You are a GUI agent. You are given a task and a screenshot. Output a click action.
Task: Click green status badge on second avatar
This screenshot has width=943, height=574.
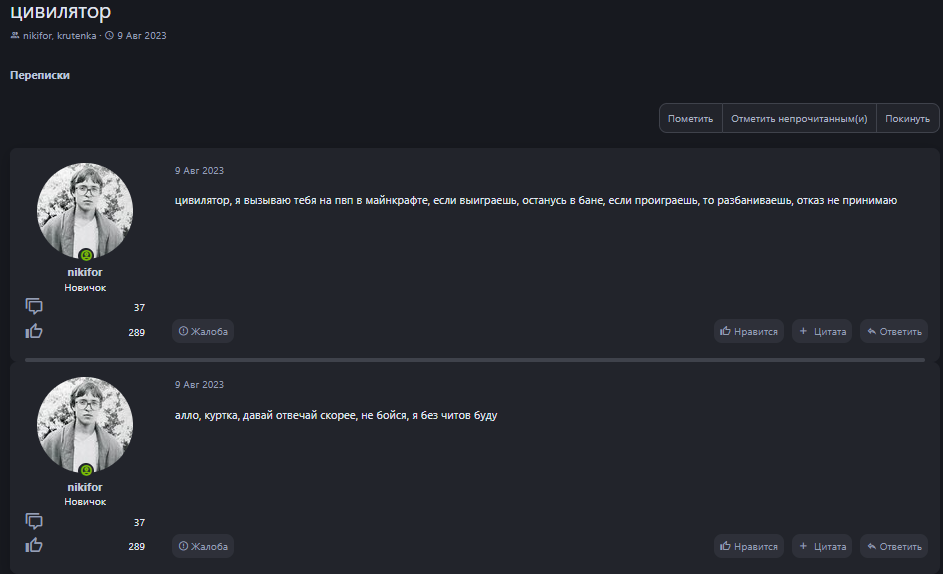[x=86, y=469]
